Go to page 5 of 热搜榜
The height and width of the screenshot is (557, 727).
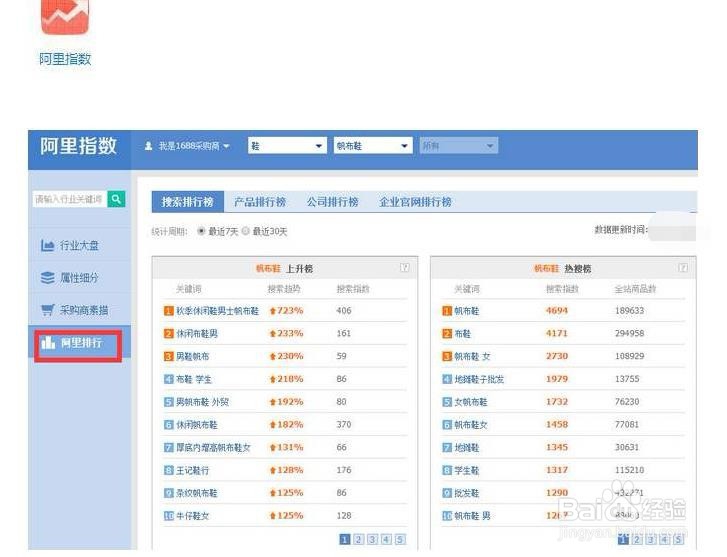coord(678,539)
